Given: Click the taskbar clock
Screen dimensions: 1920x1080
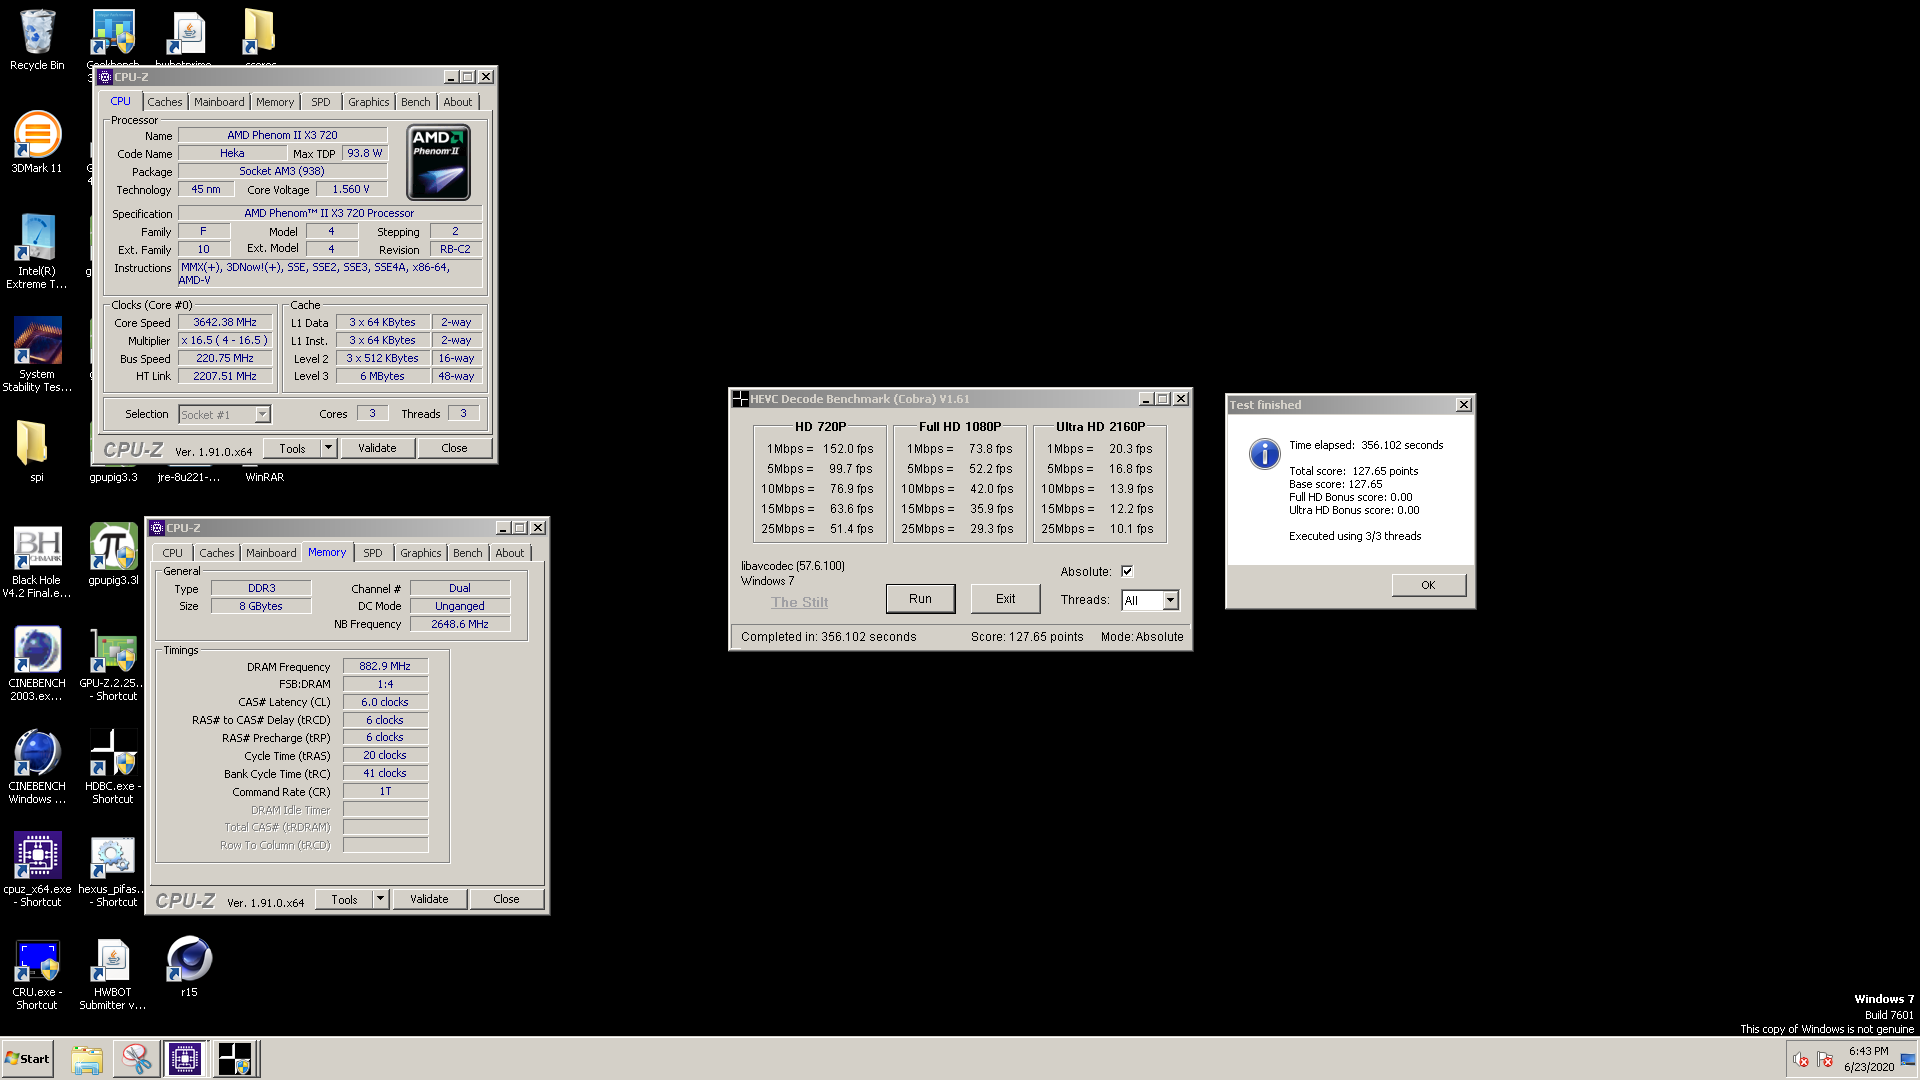Looking at the screenshot, I should [1869, 1059].
